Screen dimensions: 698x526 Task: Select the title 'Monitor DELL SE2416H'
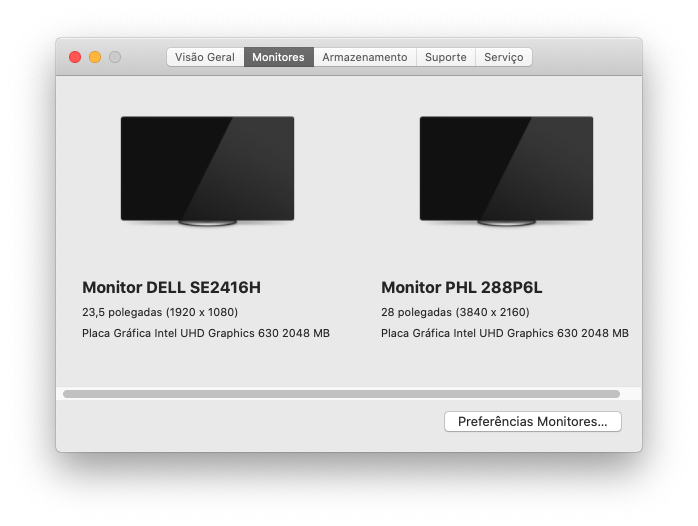(x=171, y=287)
